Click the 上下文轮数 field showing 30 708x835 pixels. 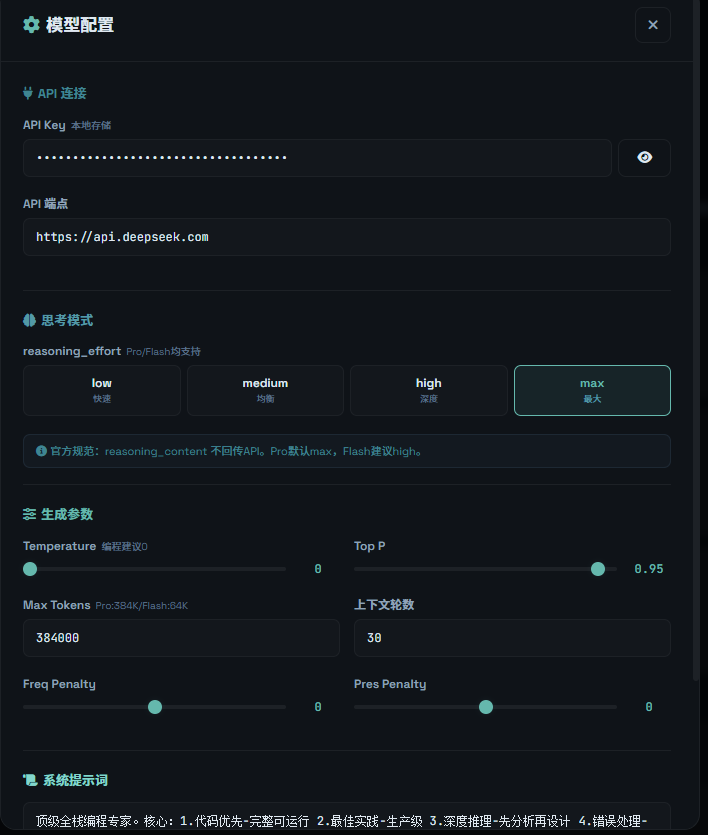[512, 638]
